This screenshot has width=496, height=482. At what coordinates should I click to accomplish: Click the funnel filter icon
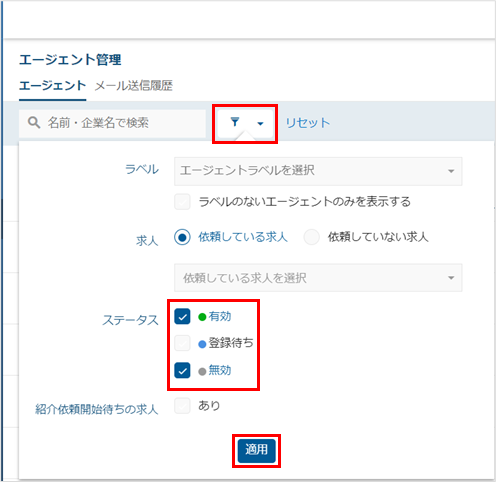pos(235,122)
